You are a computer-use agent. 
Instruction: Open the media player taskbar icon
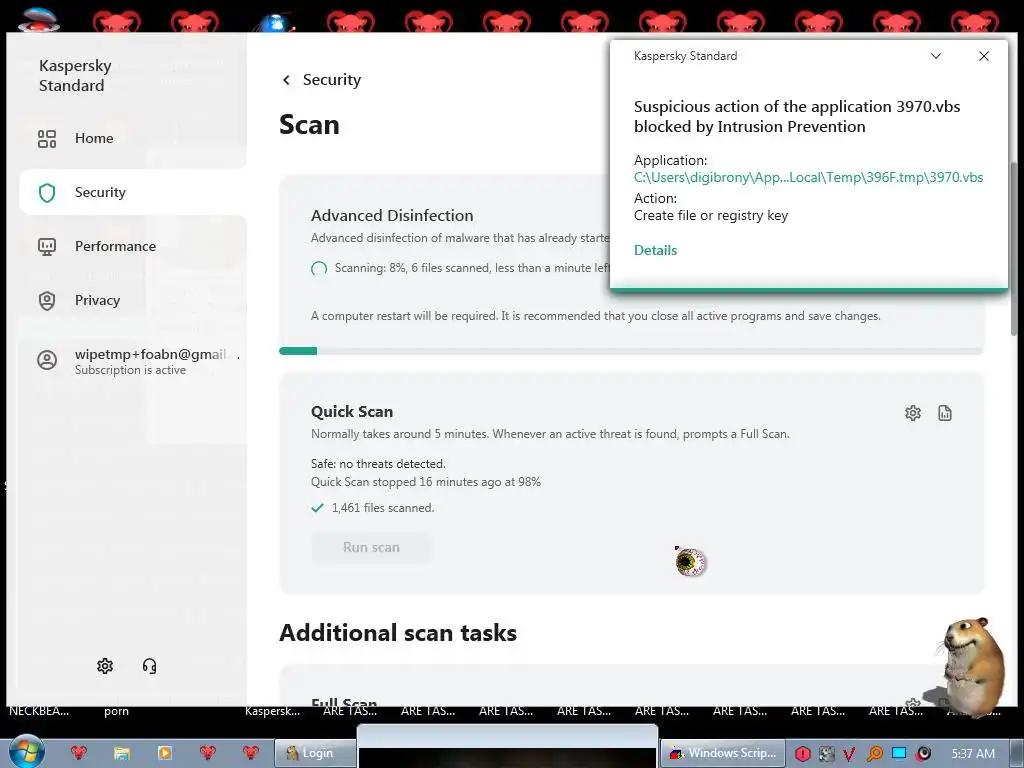165,753
